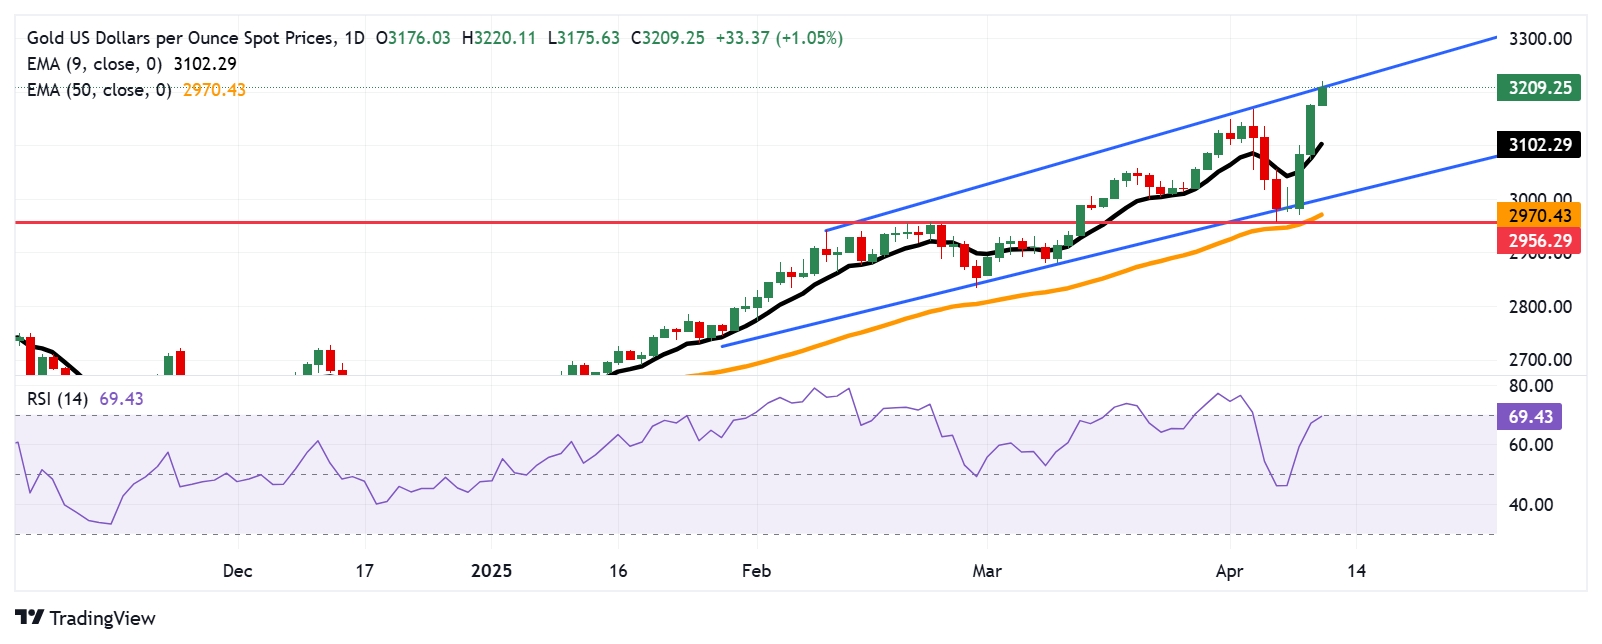Click the Dec date marker on time axis
The height and width of the screenshot is (644, 1602).
pos(237,570)
